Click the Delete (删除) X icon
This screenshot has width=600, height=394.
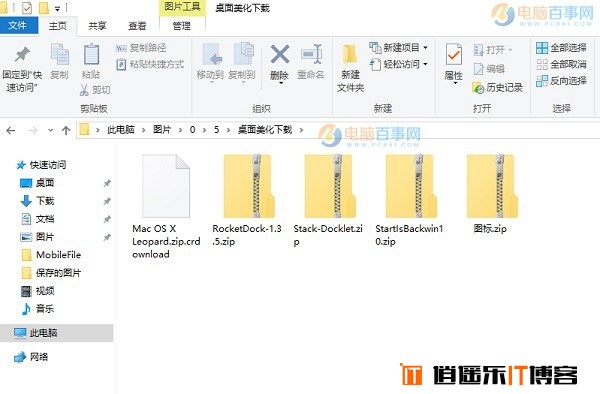280,54
